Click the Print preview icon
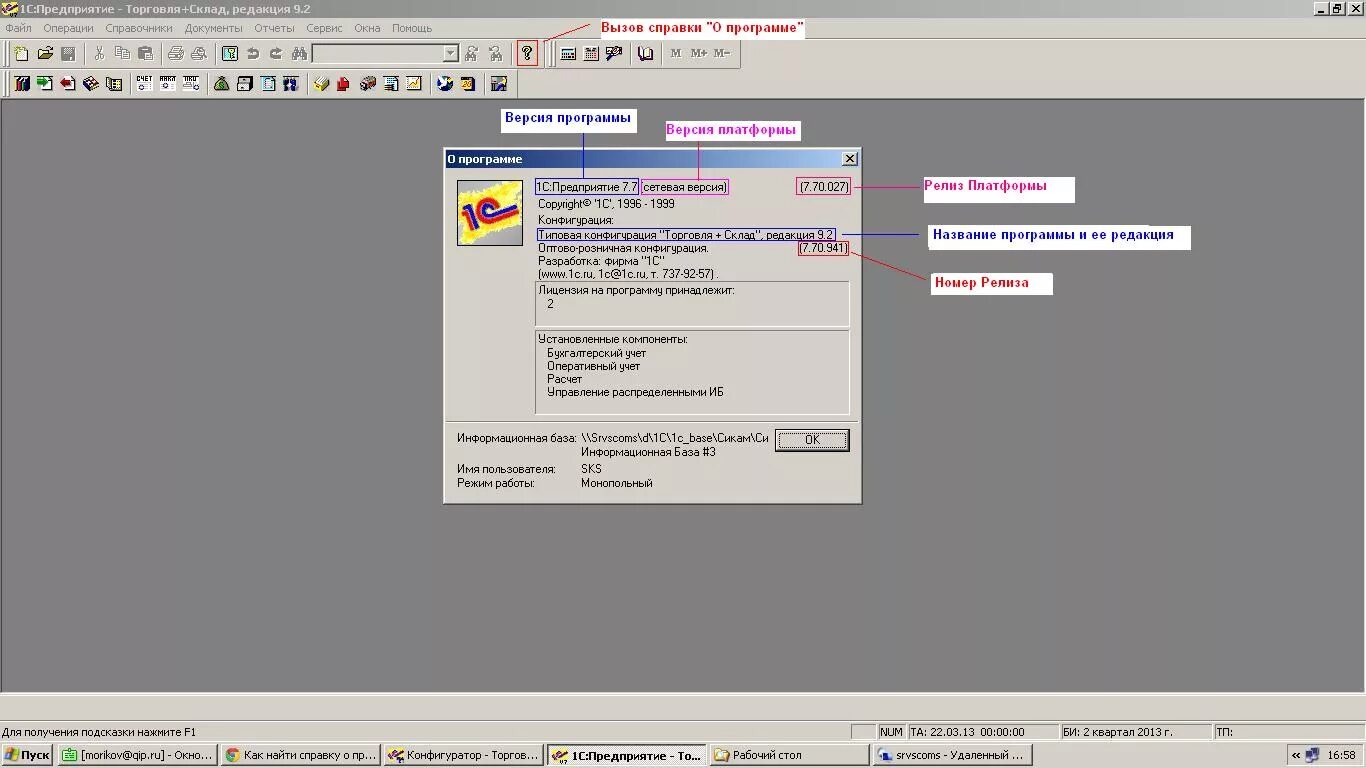1366x768 pixels. tap(199, 54)
